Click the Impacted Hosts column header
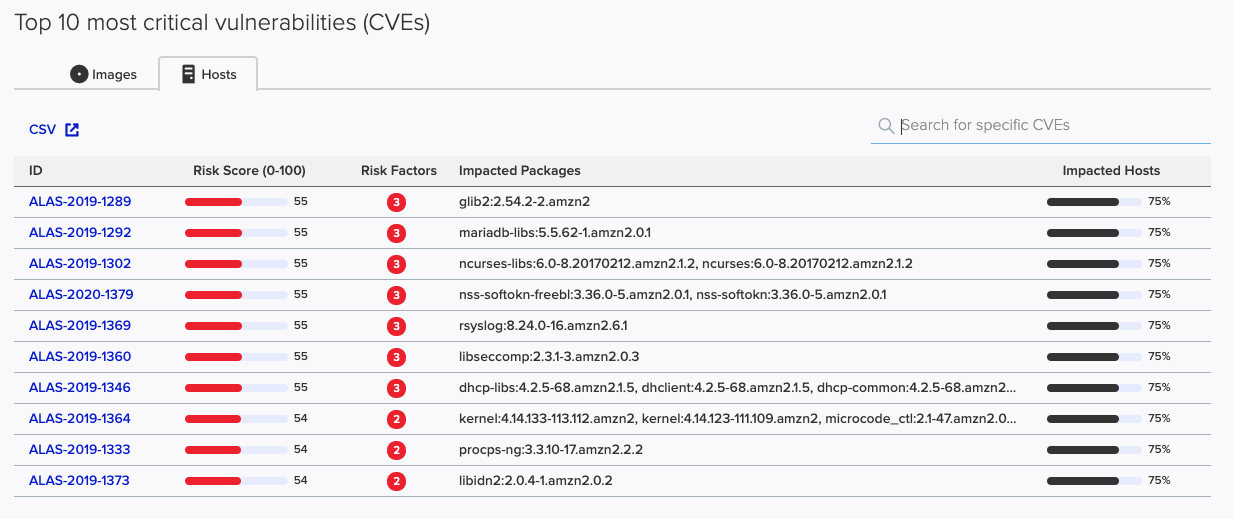 1111,171
